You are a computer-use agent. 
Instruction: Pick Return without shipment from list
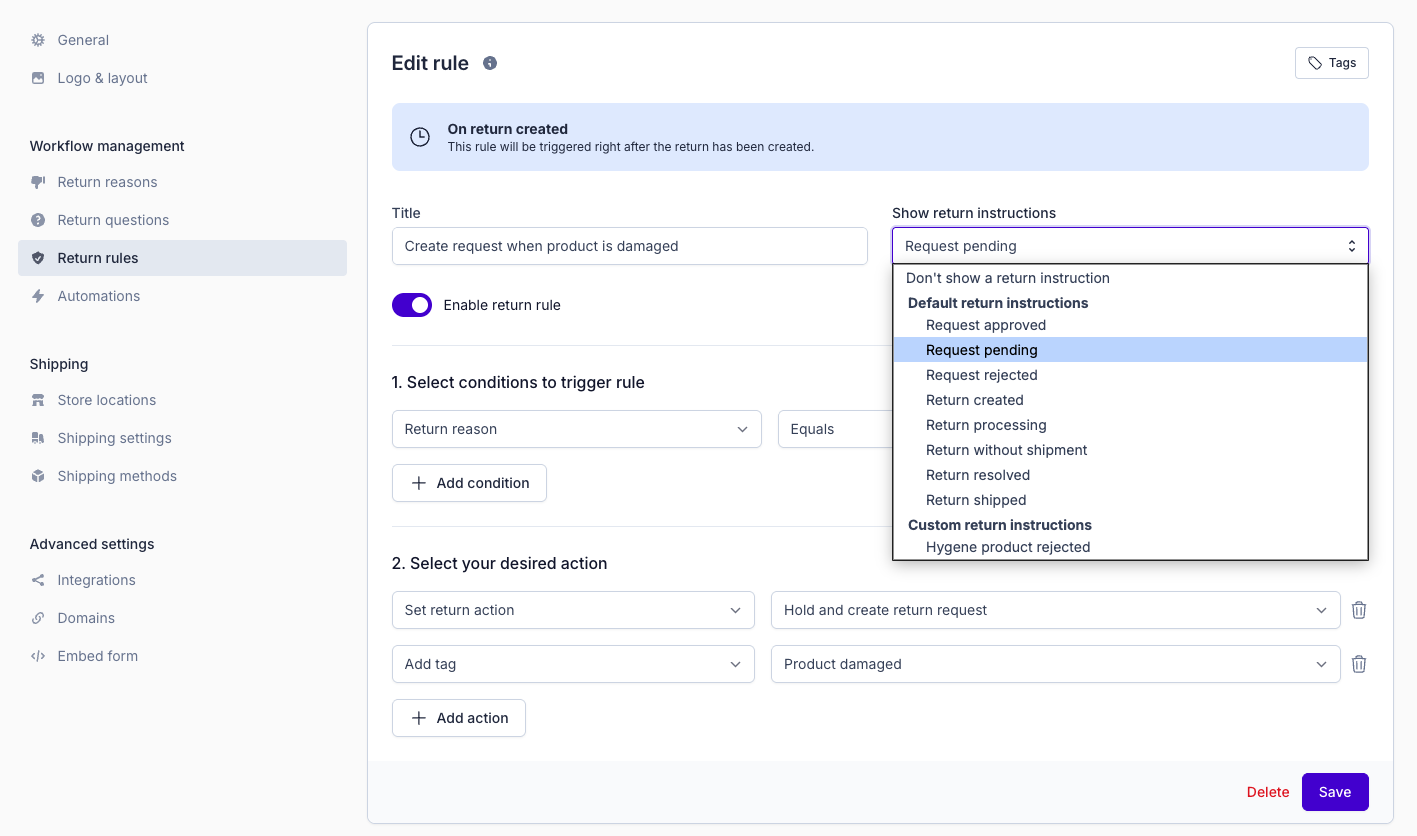[x=1006, y=450]
